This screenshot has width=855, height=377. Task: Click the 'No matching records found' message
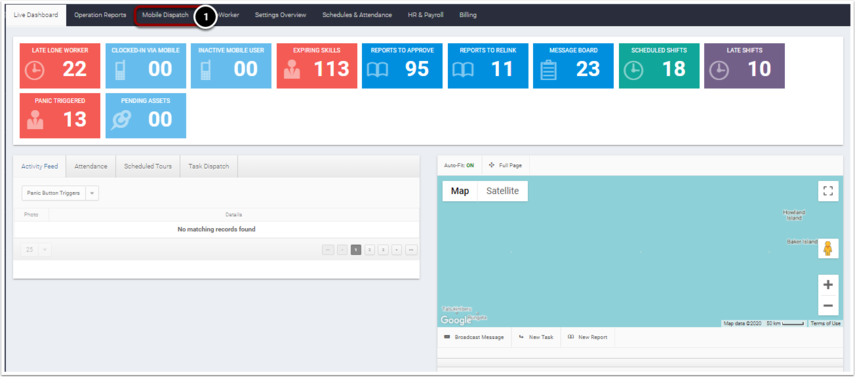[x=216, y=230]
